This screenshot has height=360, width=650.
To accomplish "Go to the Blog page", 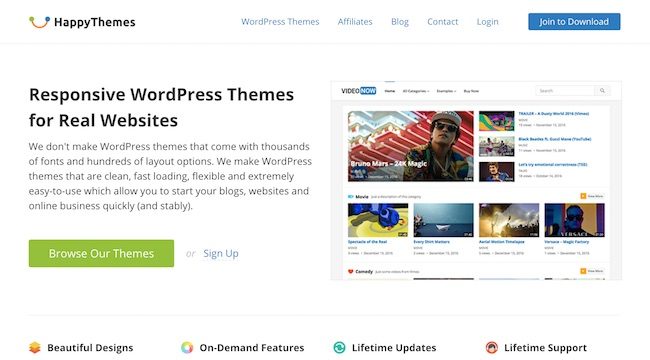I will [x=400, y=22].
